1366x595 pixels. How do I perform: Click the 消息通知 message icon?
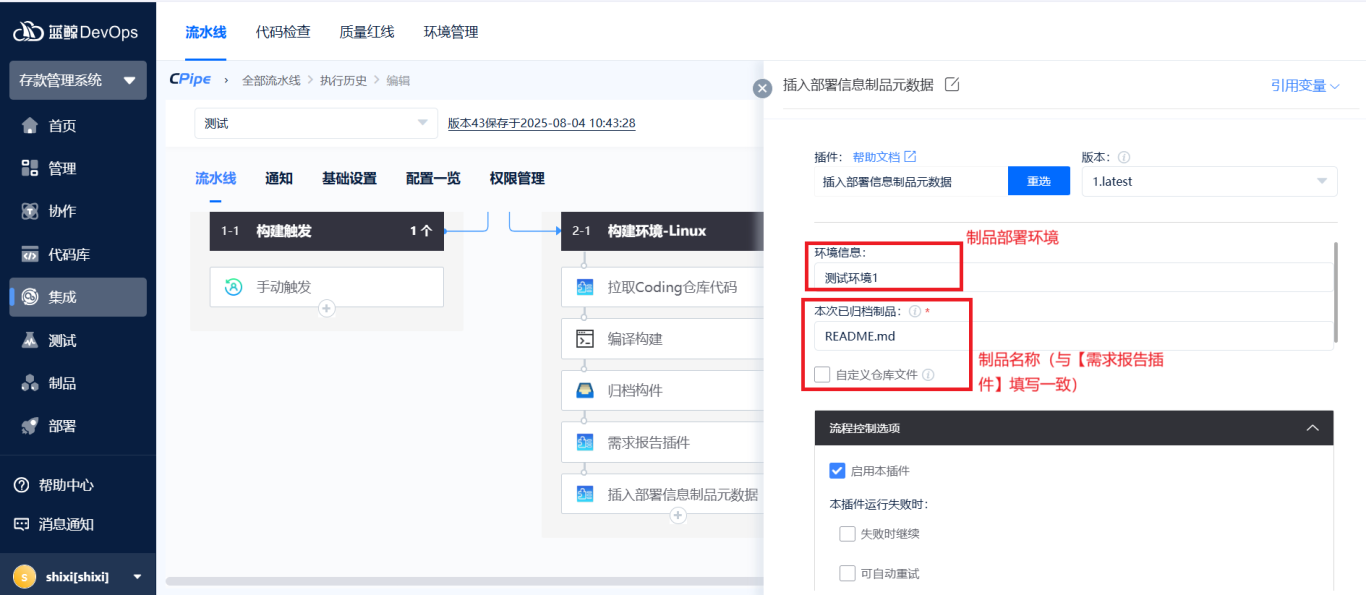tap(21, 524)
